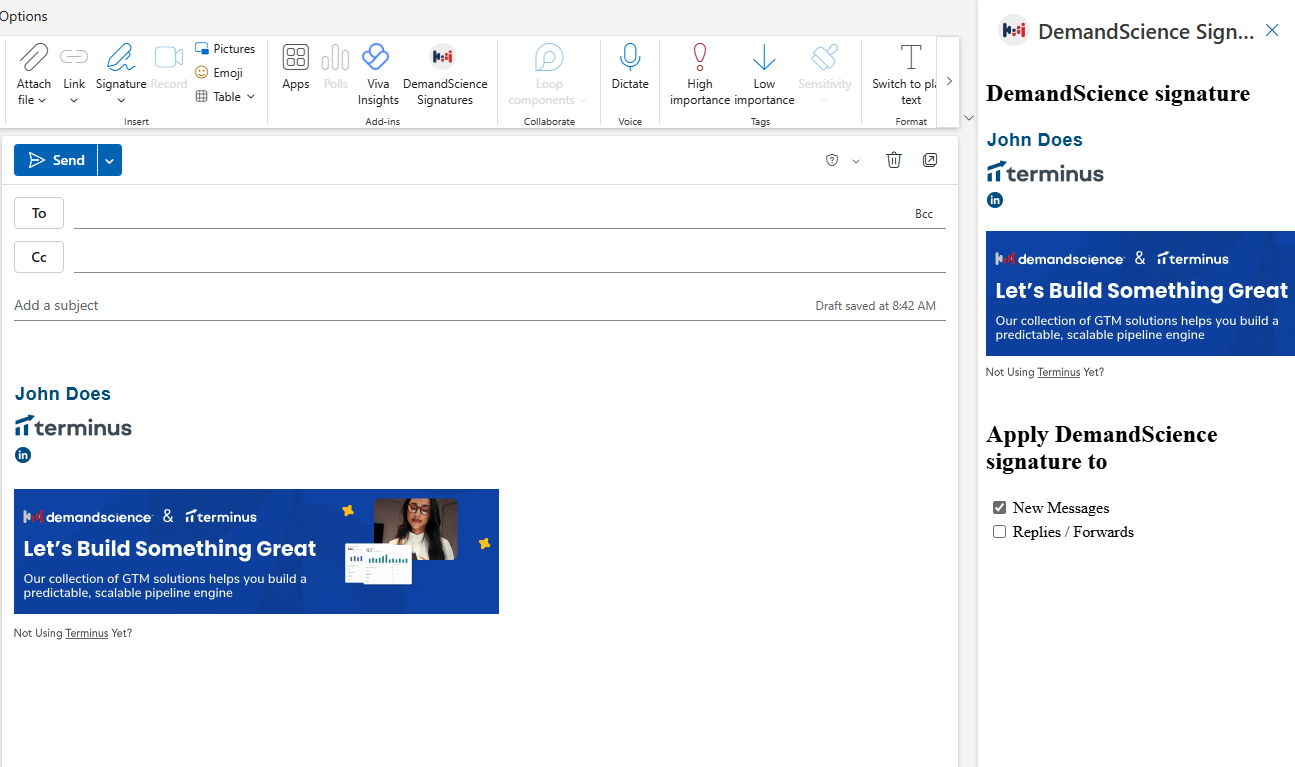This screenshot has height=767, width=1295.
Task: Click the shield help icon in message toolbar
Action: [x=832, y=160]
